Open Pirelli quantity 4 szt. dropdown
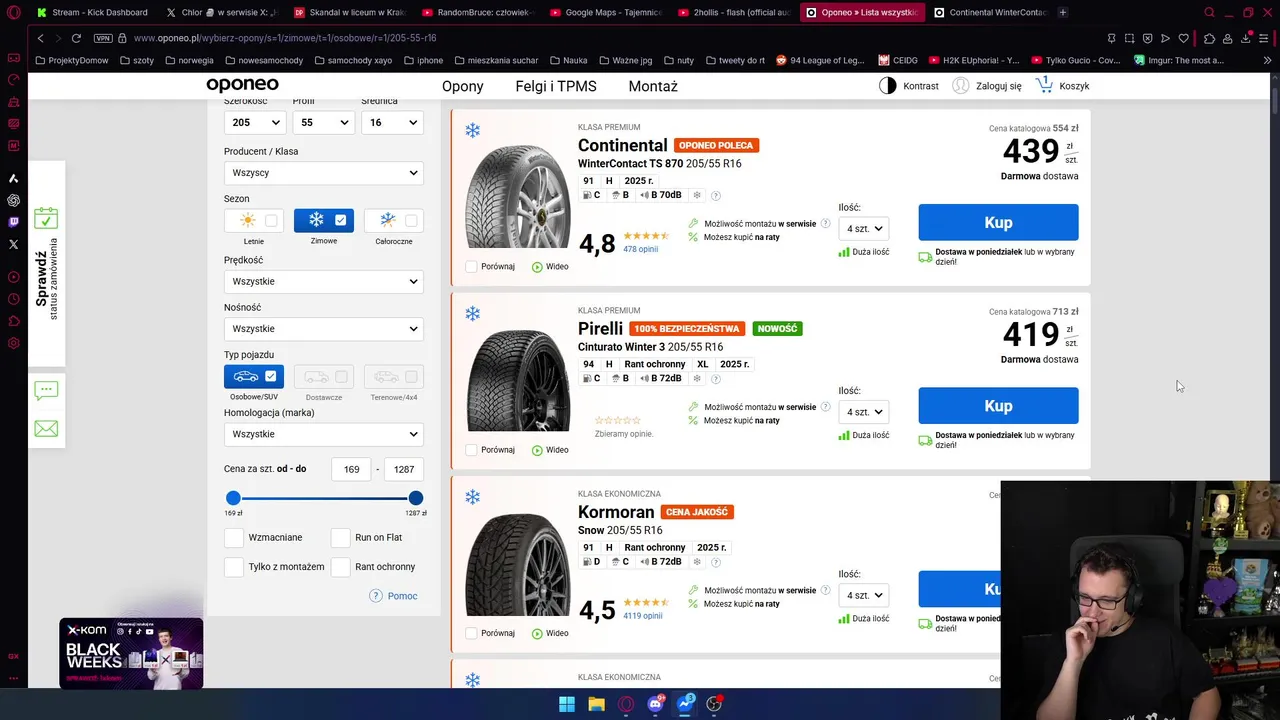 tap(864, 412)
